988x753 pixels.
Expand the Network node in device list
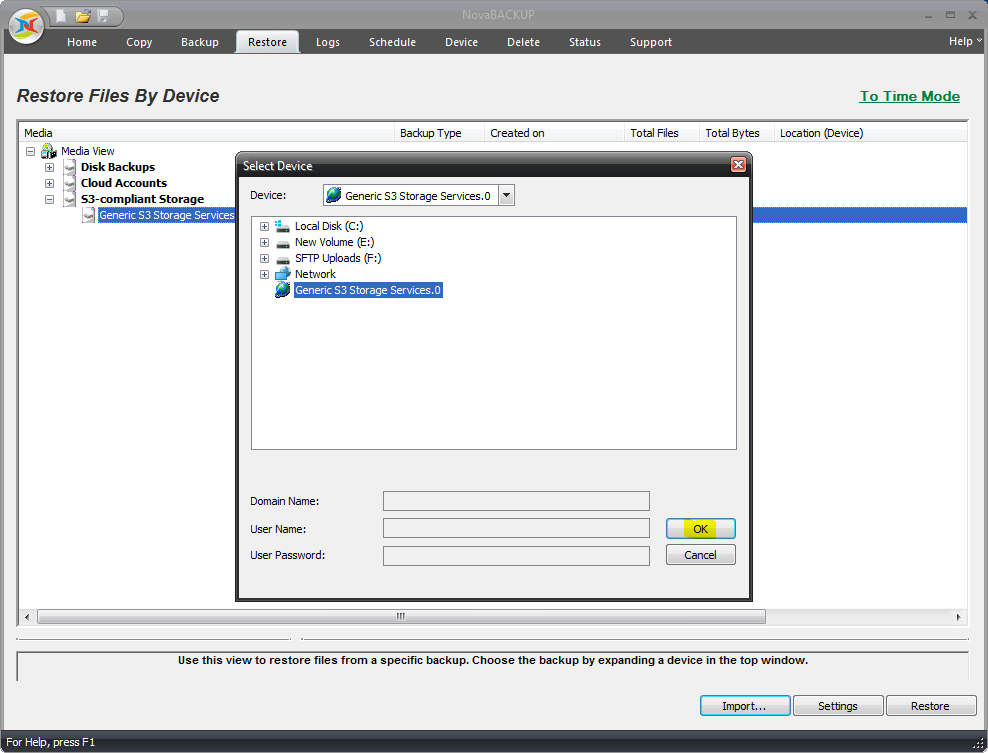[x=265, y=274]
